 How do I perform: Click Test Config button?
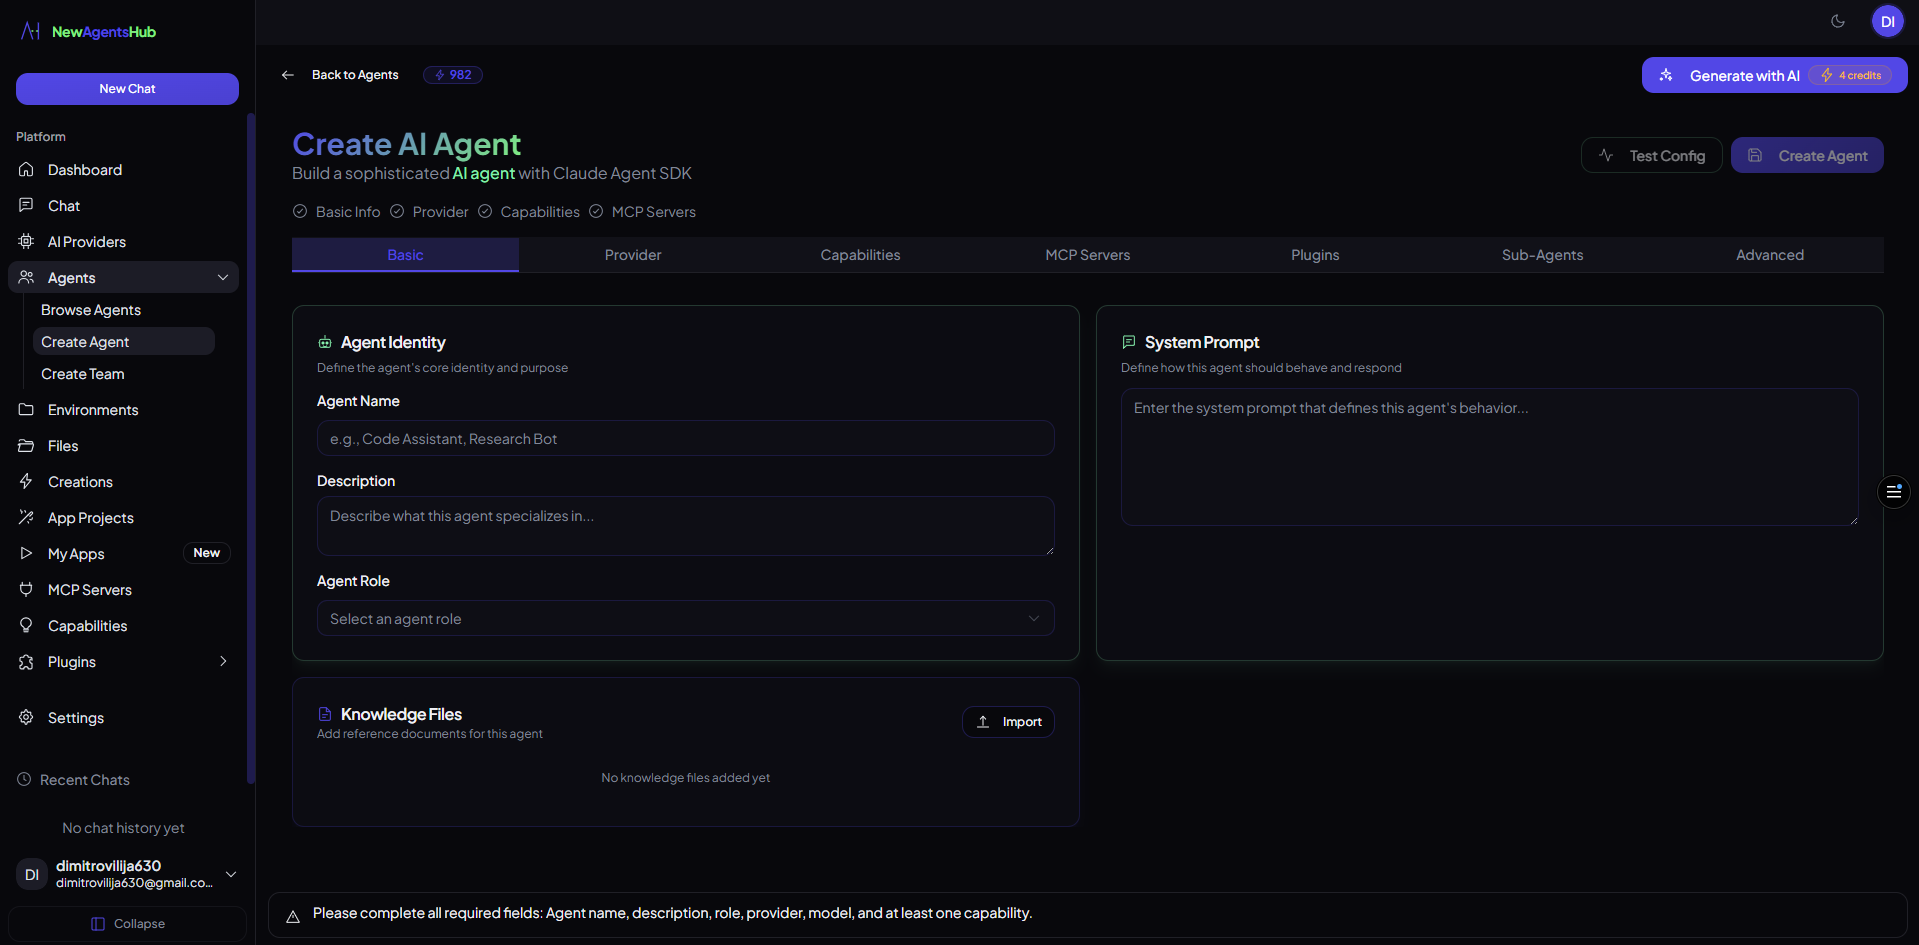[x=1651, y=155]
